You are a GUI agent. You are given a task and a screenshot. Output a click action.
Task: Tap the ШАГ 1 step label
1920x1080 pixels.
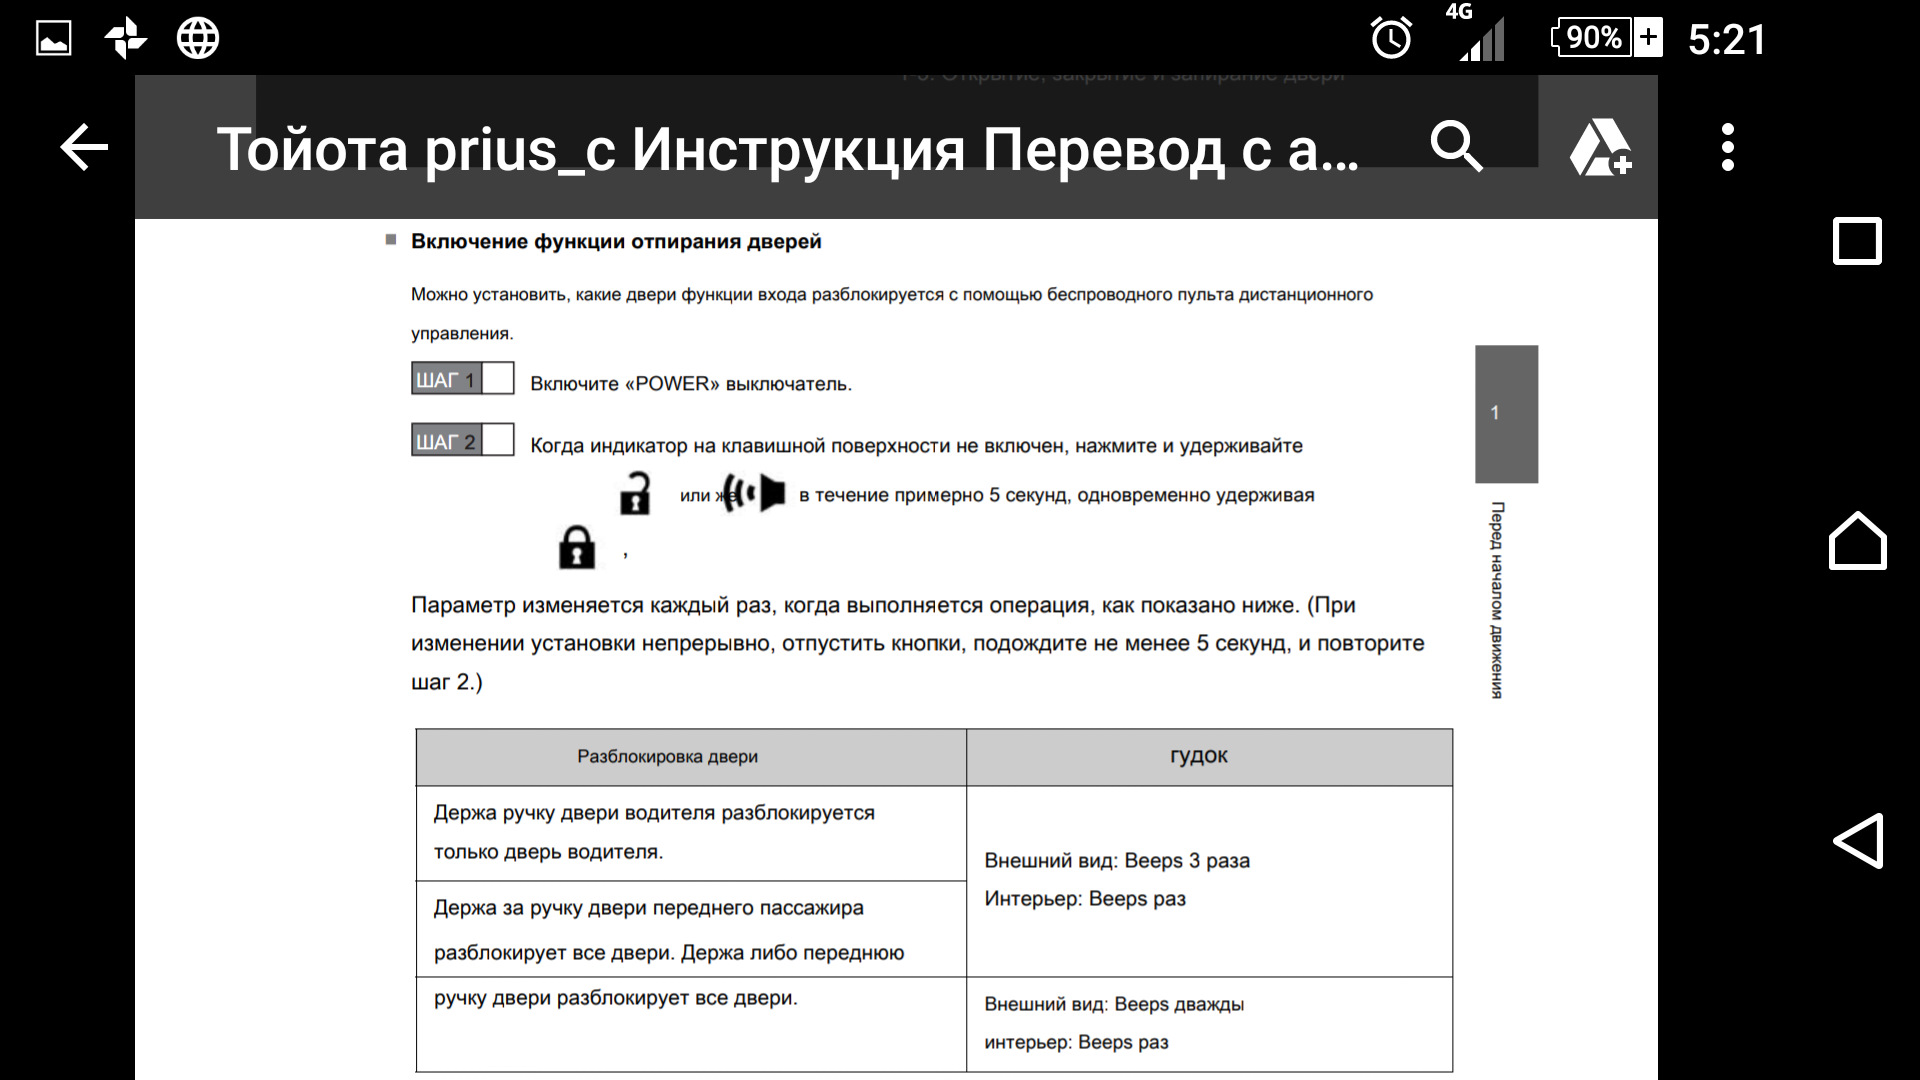coord(463,379)
